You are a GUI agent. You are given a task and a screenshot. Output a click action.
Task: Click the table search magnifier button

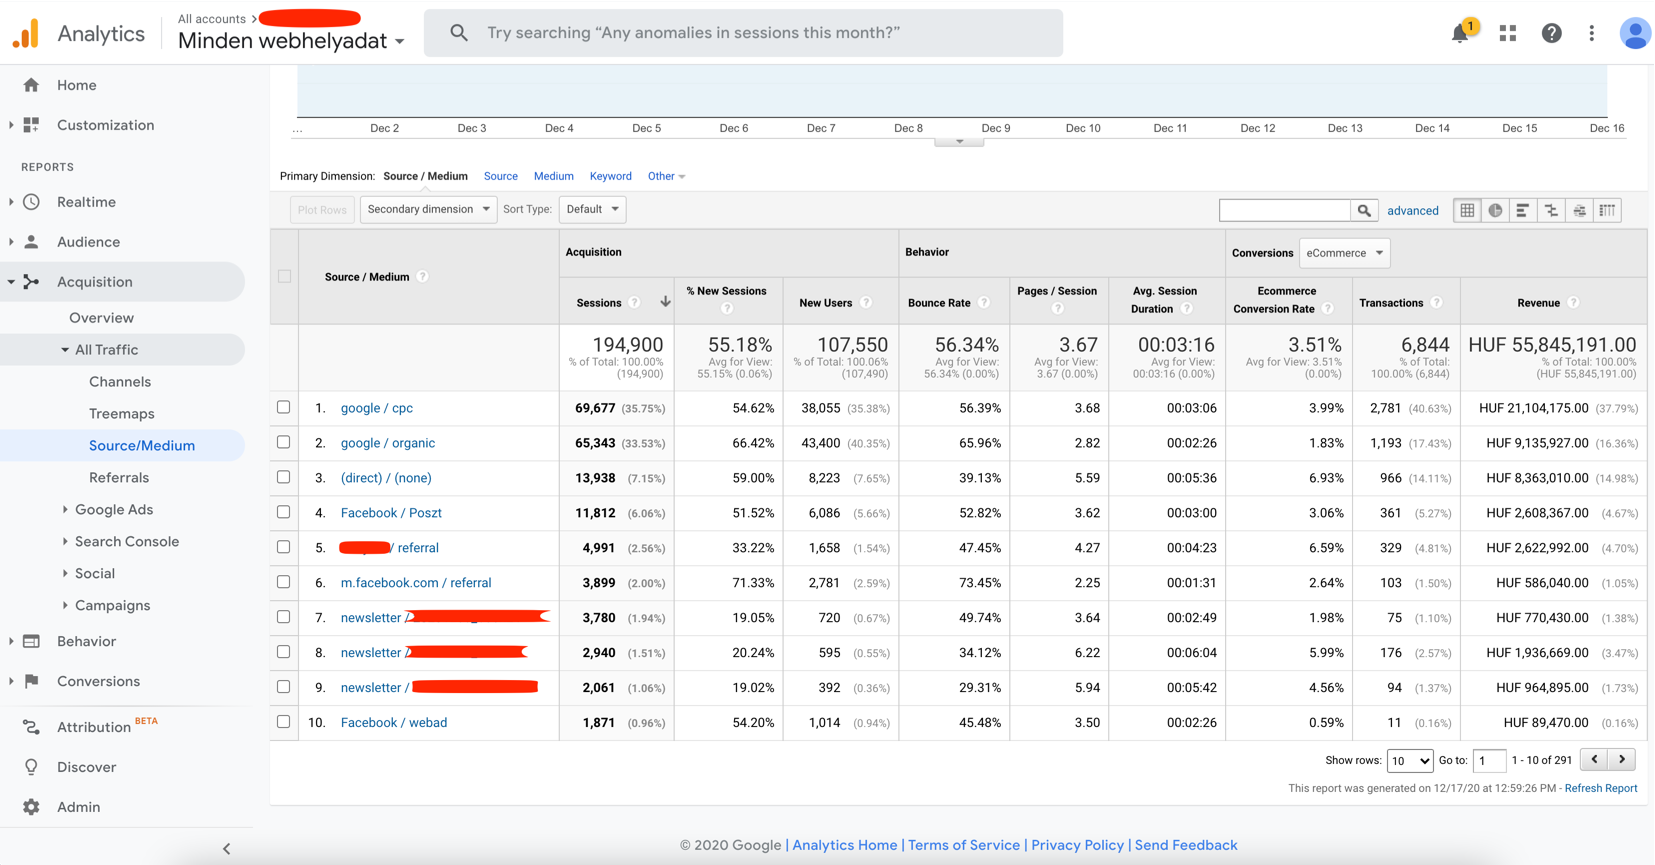pos(1364,210)
